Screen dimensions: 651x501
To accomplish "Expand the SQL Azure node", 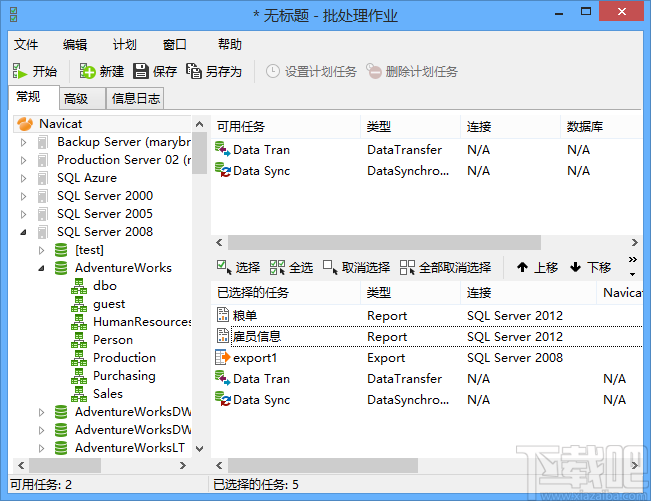I will [24, 178].
